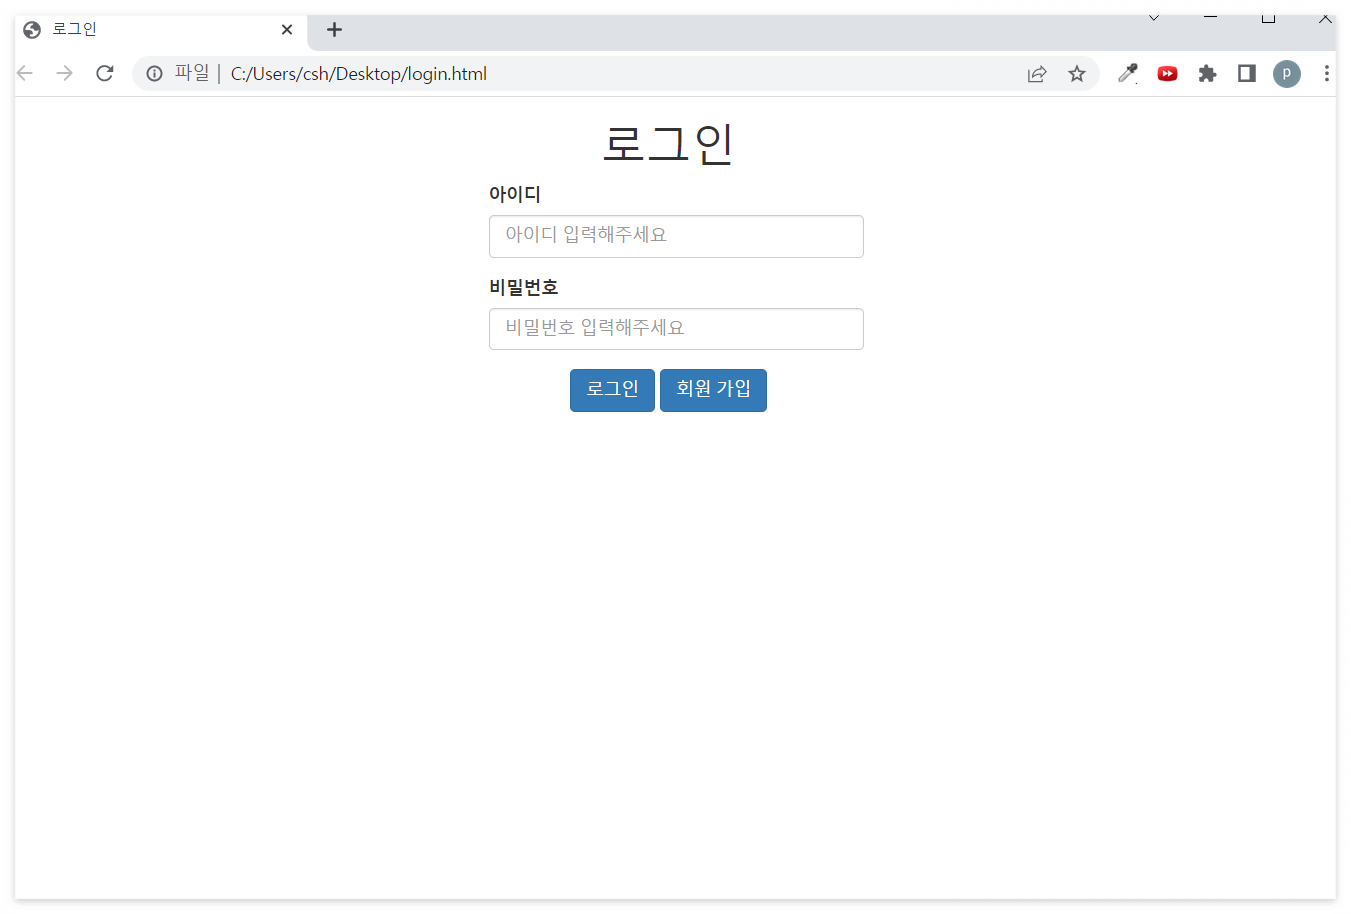The image size is (1351, 914).
Task: Click the blue 로그인 button
Action: point(612,390)
